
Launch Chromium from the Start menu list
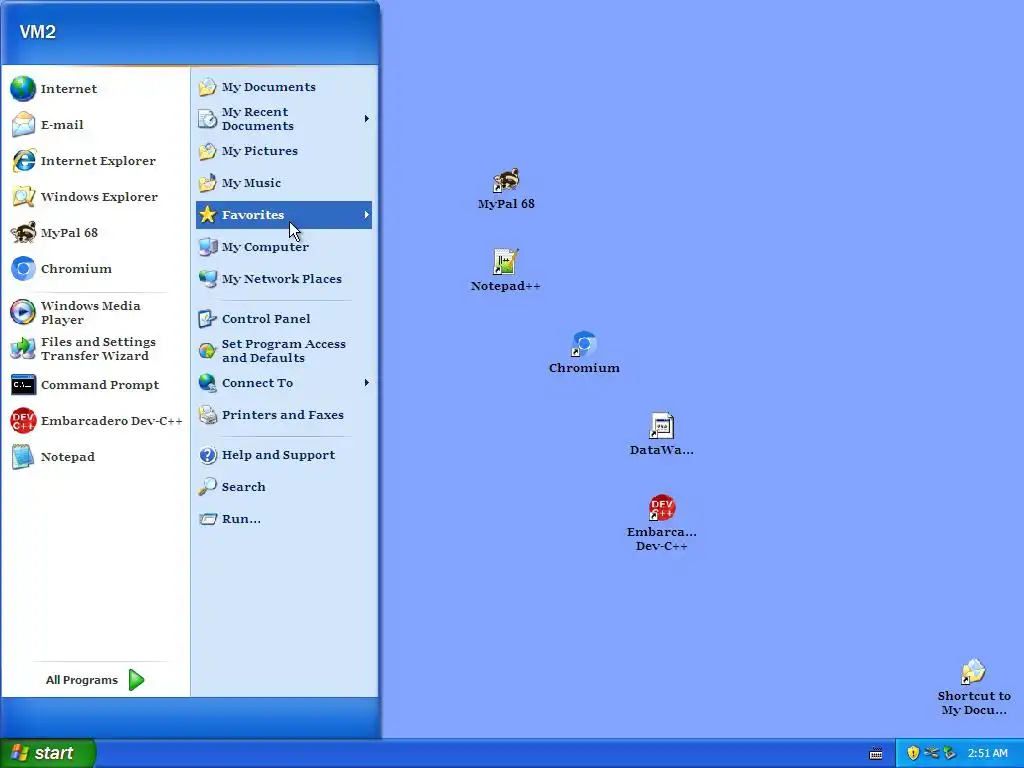click(x=95, y=268)
